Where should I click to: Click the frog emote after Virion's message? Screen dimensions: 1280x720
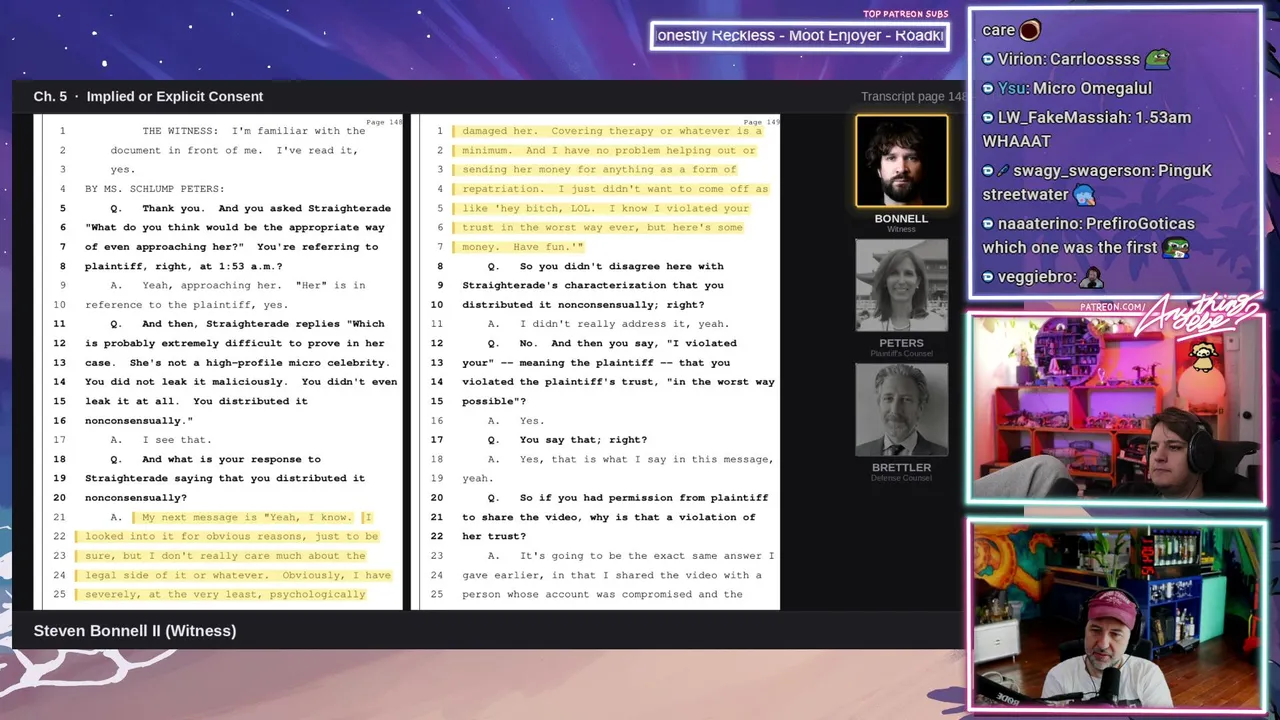(x=1157, y=59)
